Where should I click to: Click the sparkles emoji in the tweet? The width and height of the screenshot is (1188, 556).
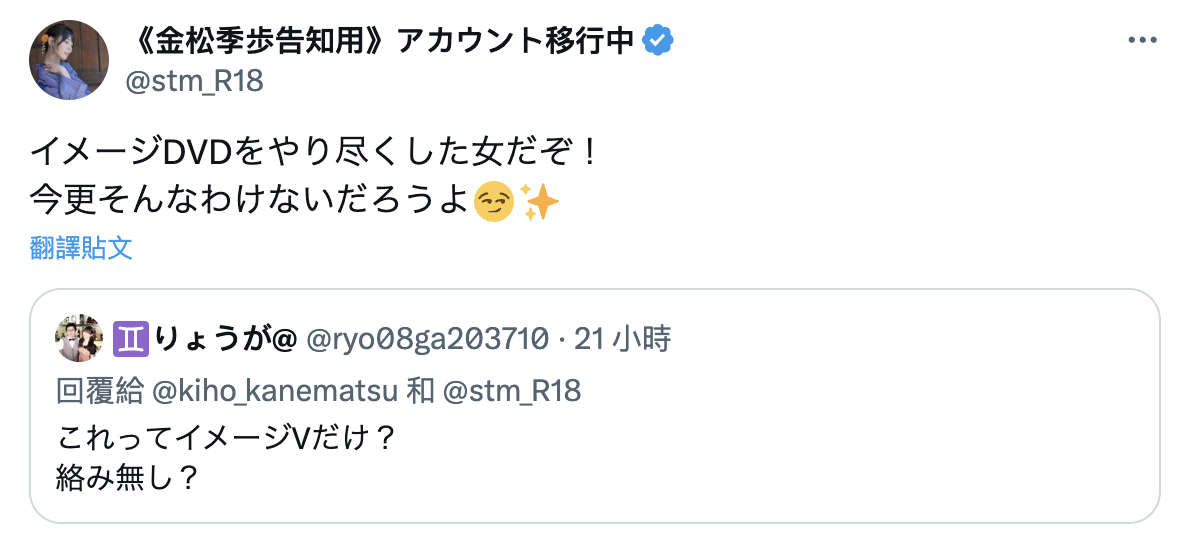coord(541,202)
